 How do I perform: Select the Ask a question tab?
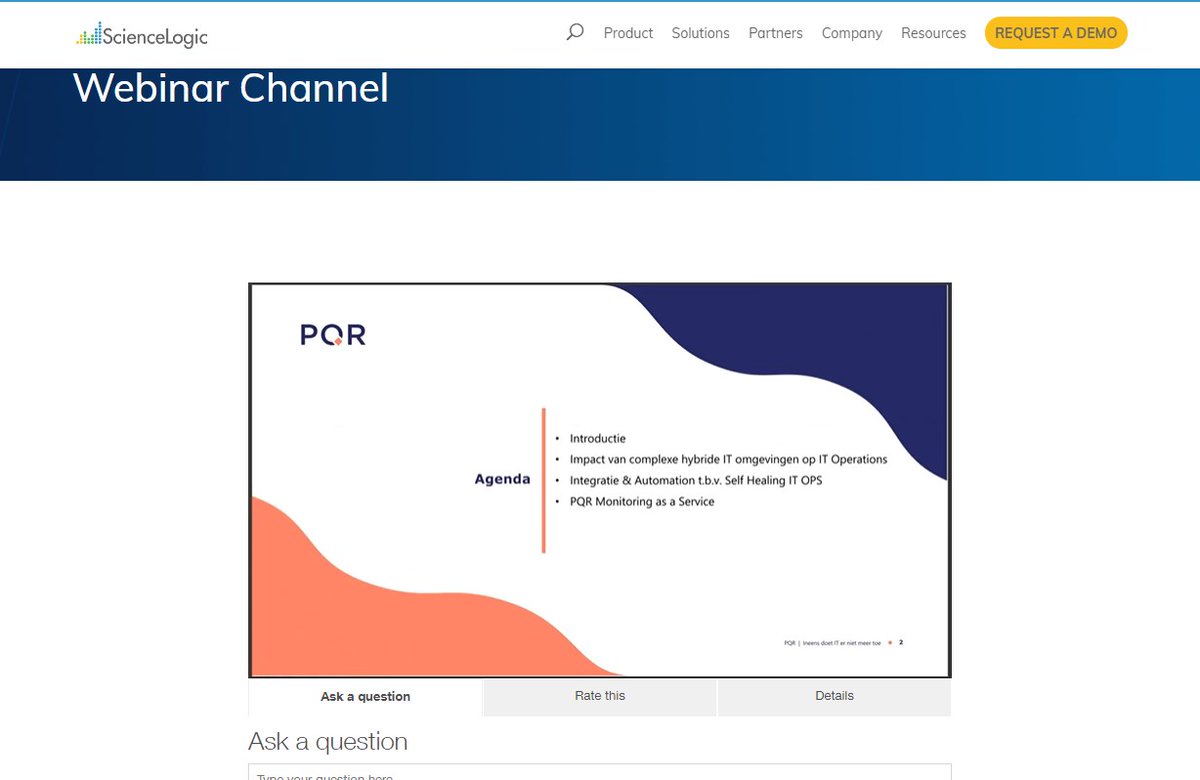364,696
